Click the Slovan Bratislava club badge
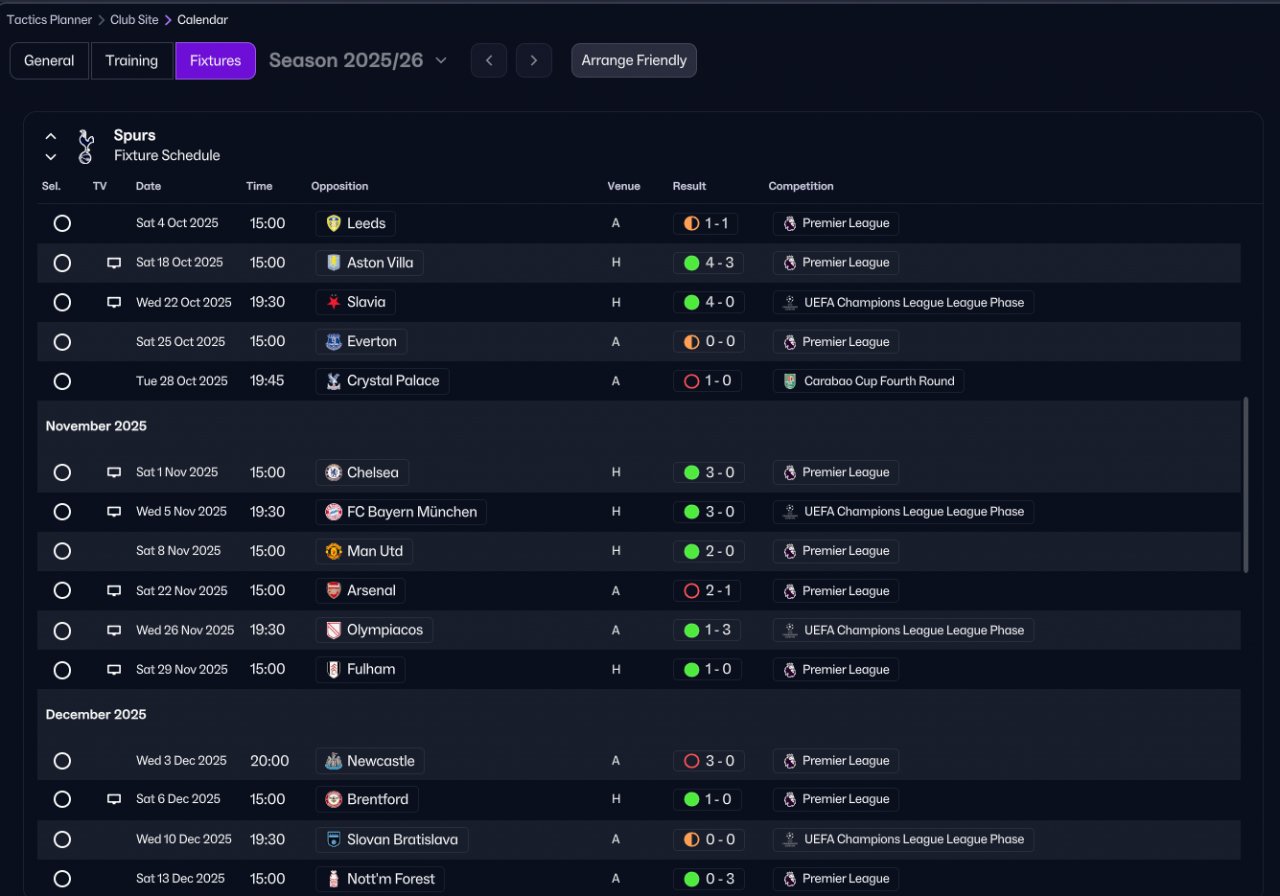Viewport: 1280px width, 896px height. click(x=333, y=840)
